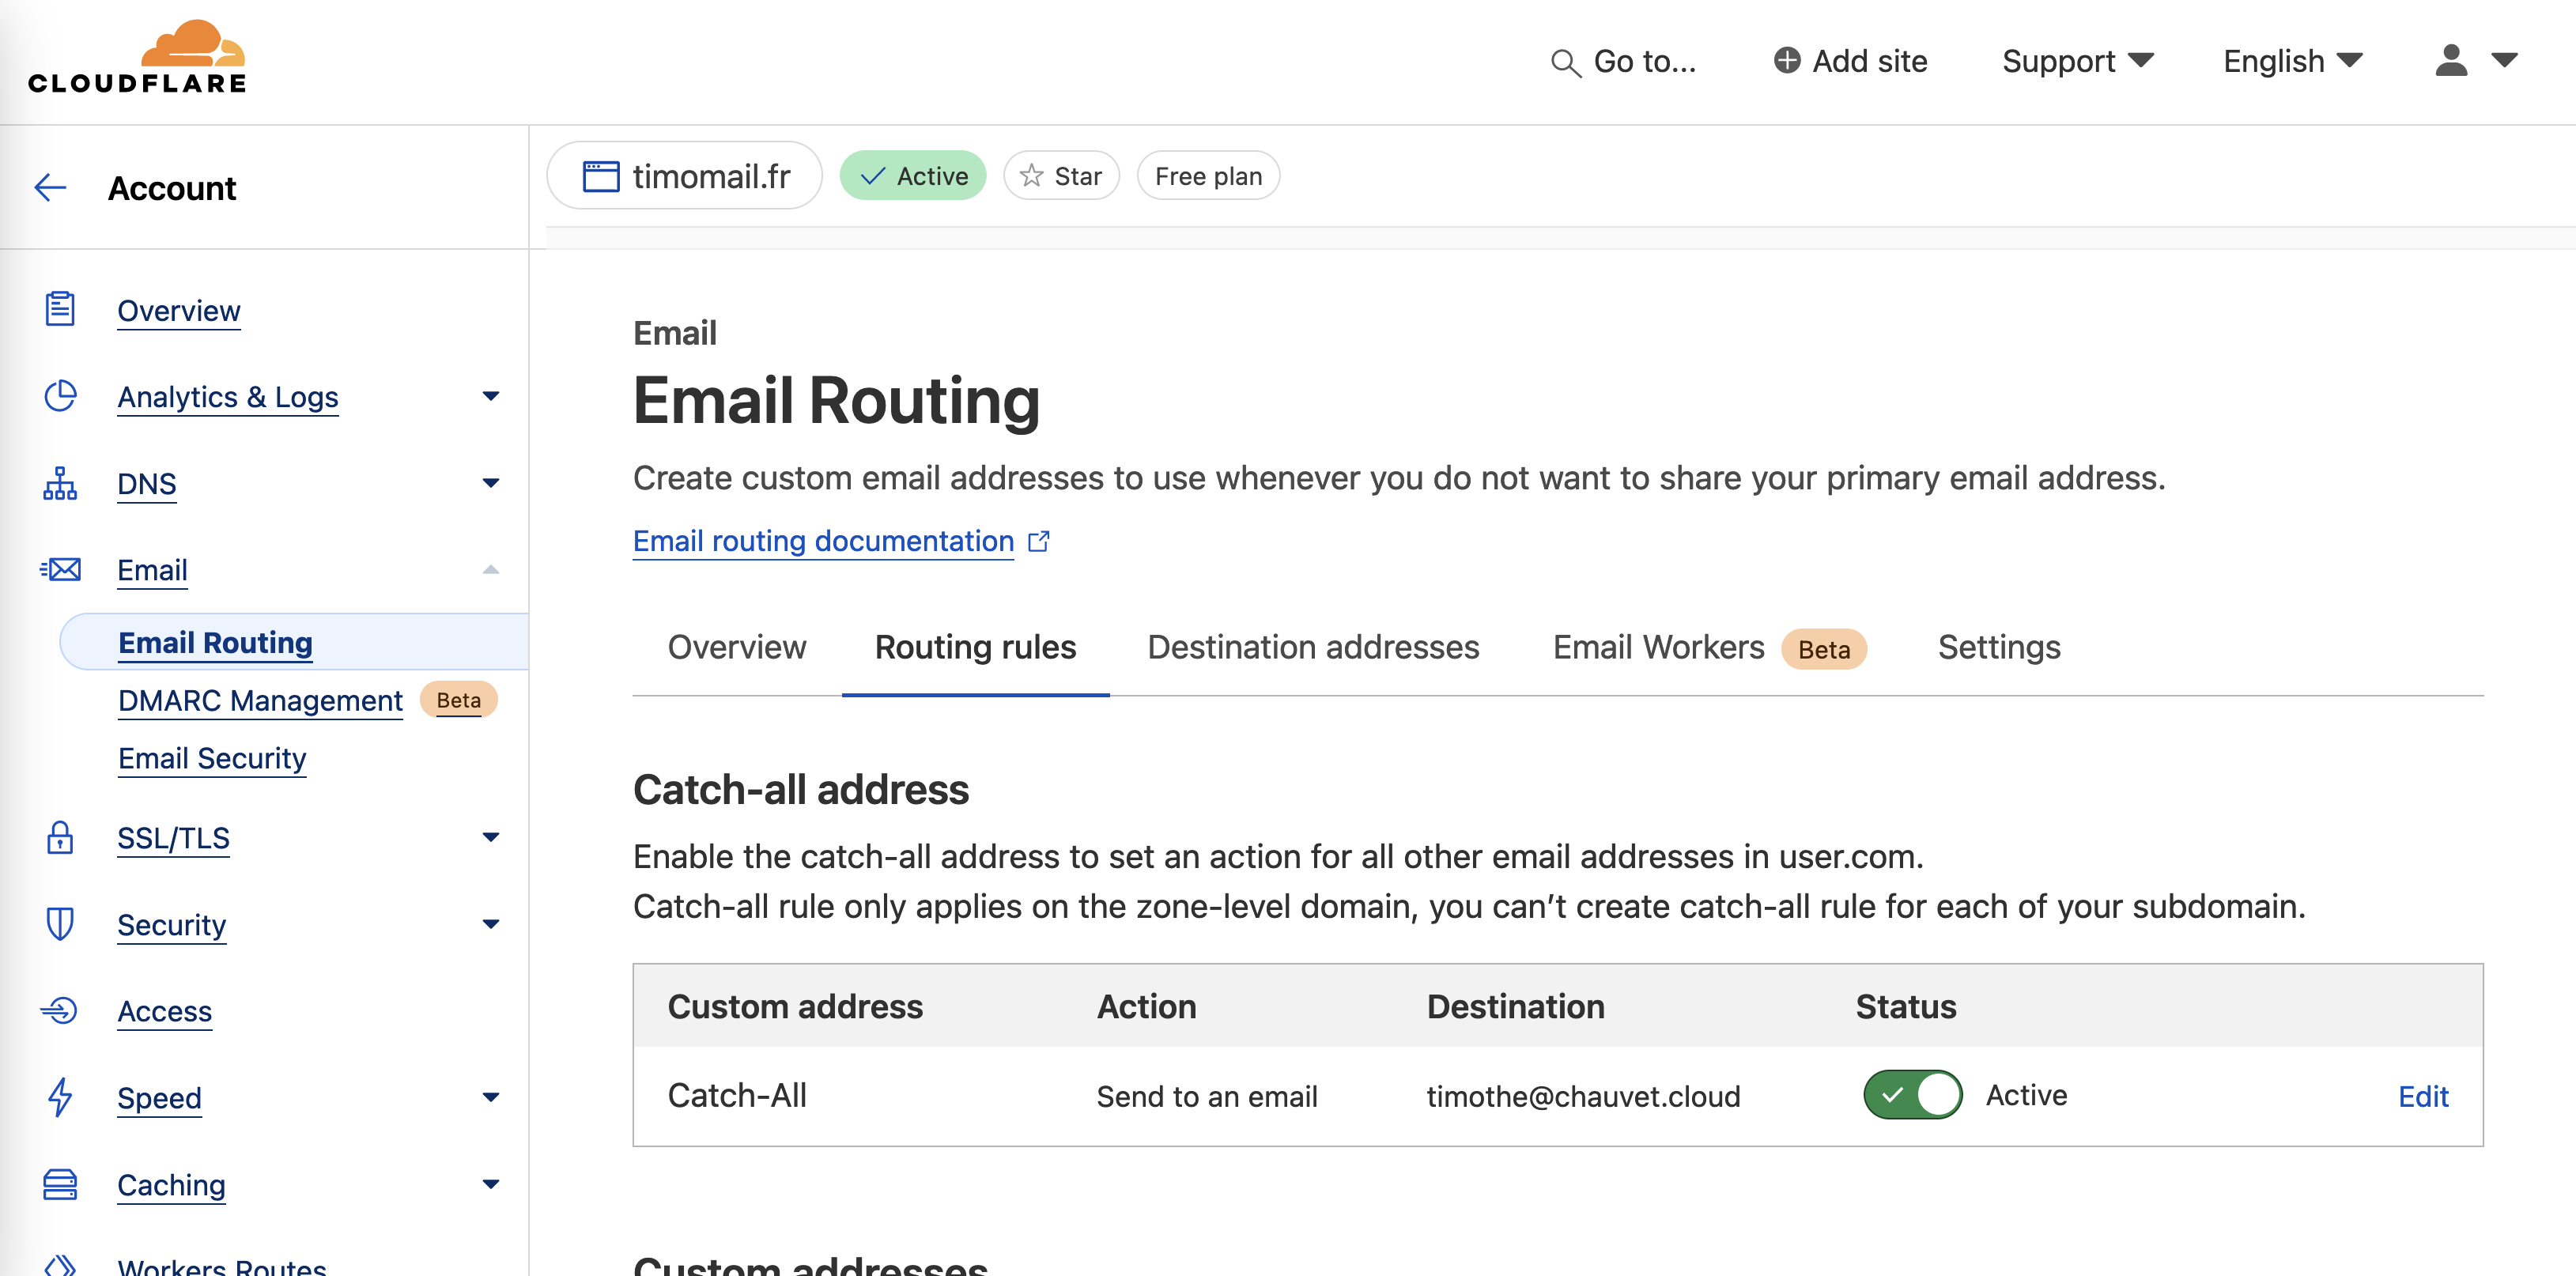2576x1276 pixels.
Task: Open the English language dropdown
Action: (x=2293, y=61)
